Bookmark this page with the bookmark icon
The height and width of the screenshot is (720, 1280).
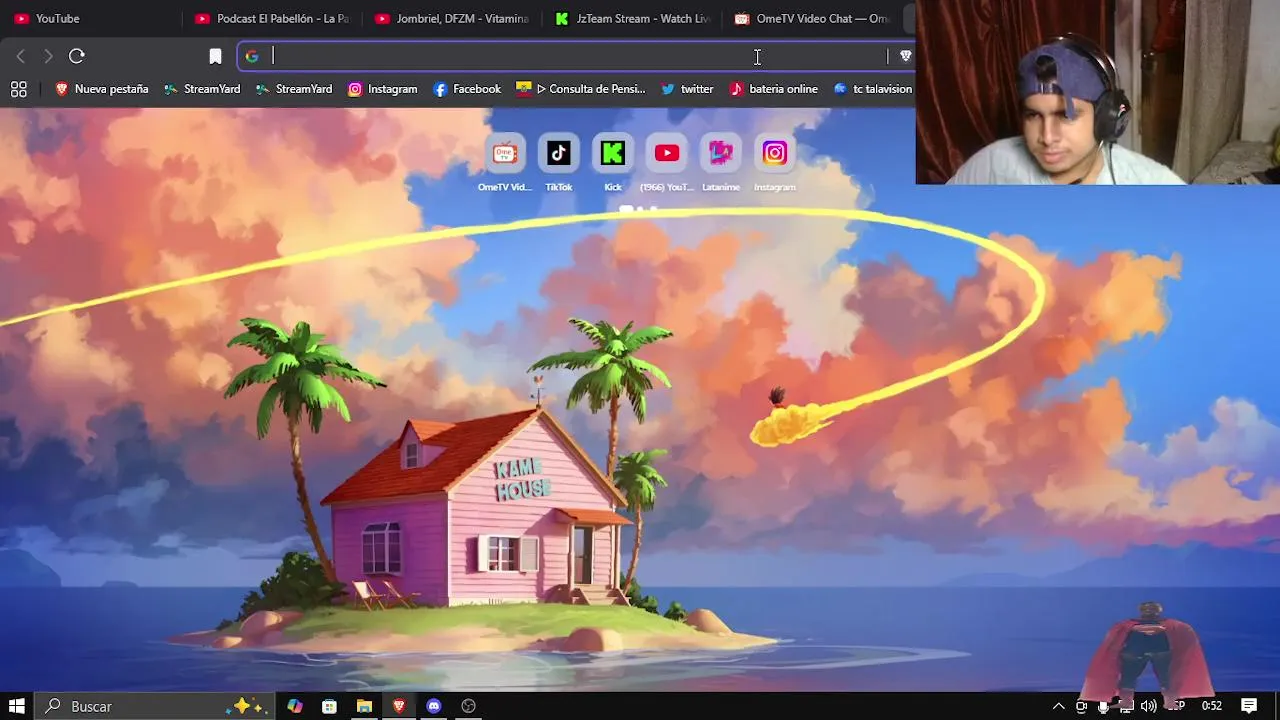click(215, 56)
